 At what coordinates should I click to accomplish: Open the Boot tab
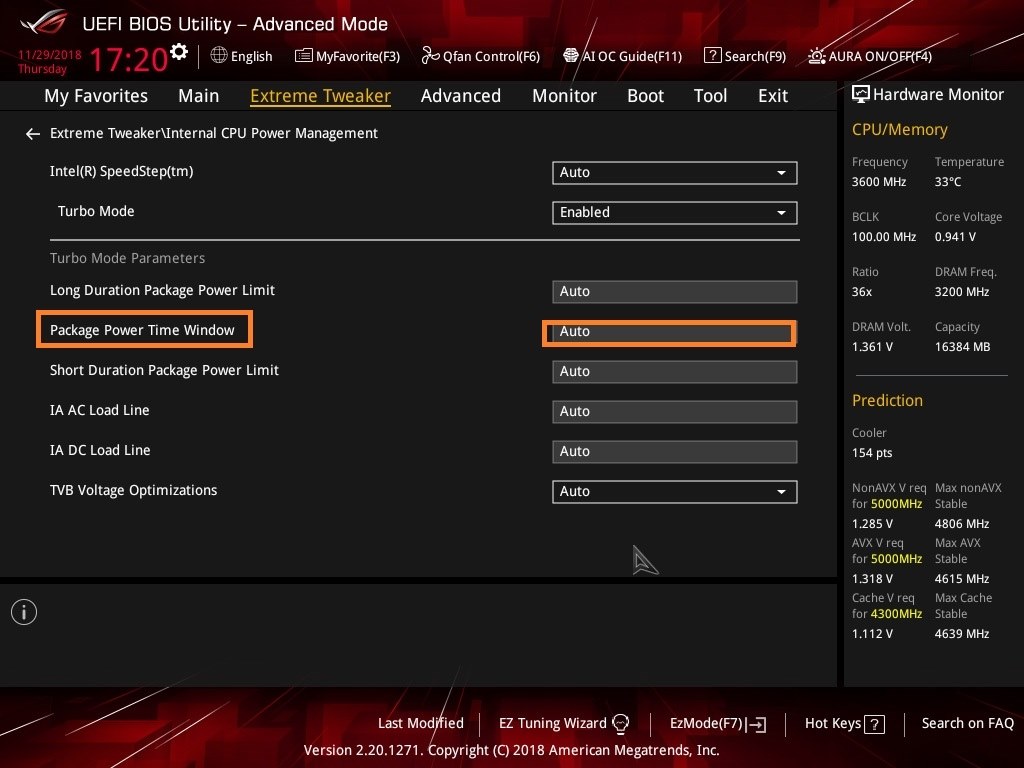[645, 96]
